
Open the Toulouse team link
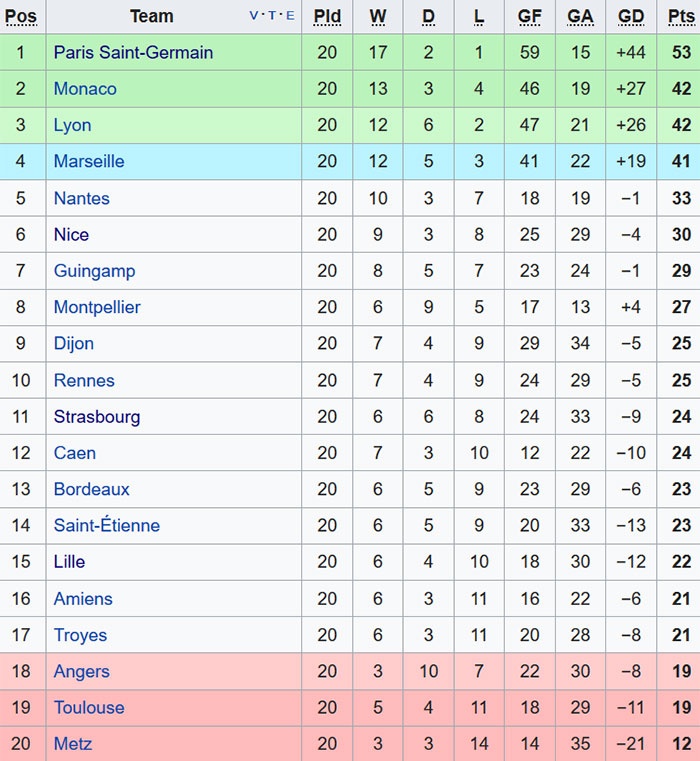[x=89, y=707]
